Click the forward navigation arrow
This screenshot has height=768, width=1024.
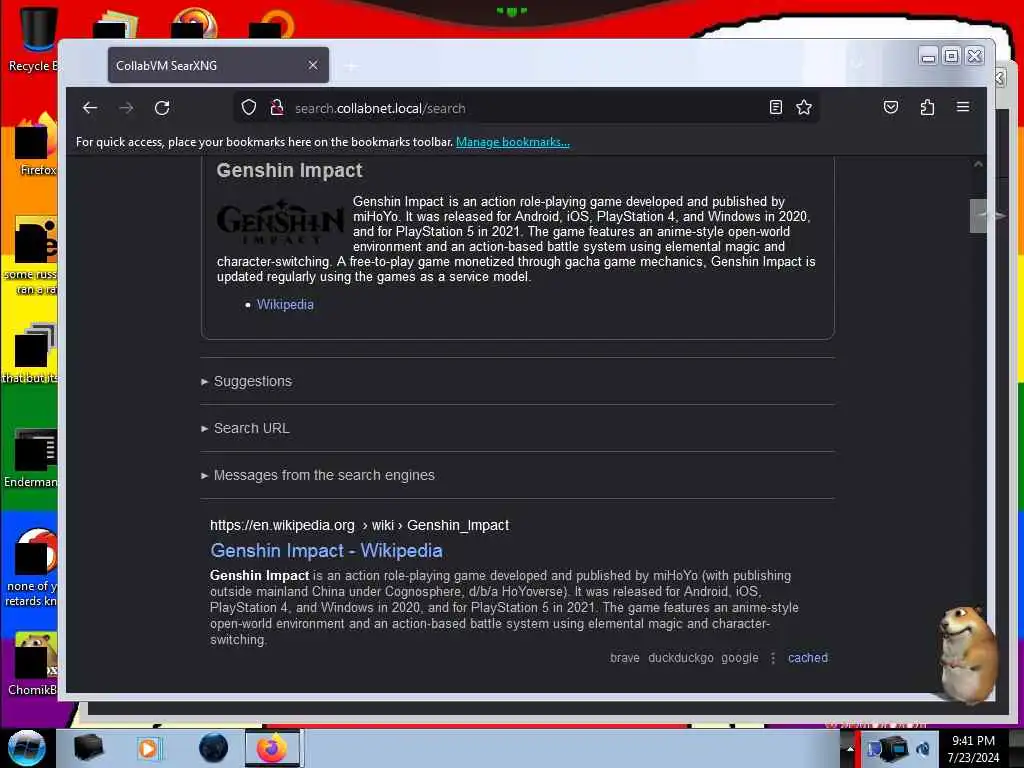[x=127, y=108]
